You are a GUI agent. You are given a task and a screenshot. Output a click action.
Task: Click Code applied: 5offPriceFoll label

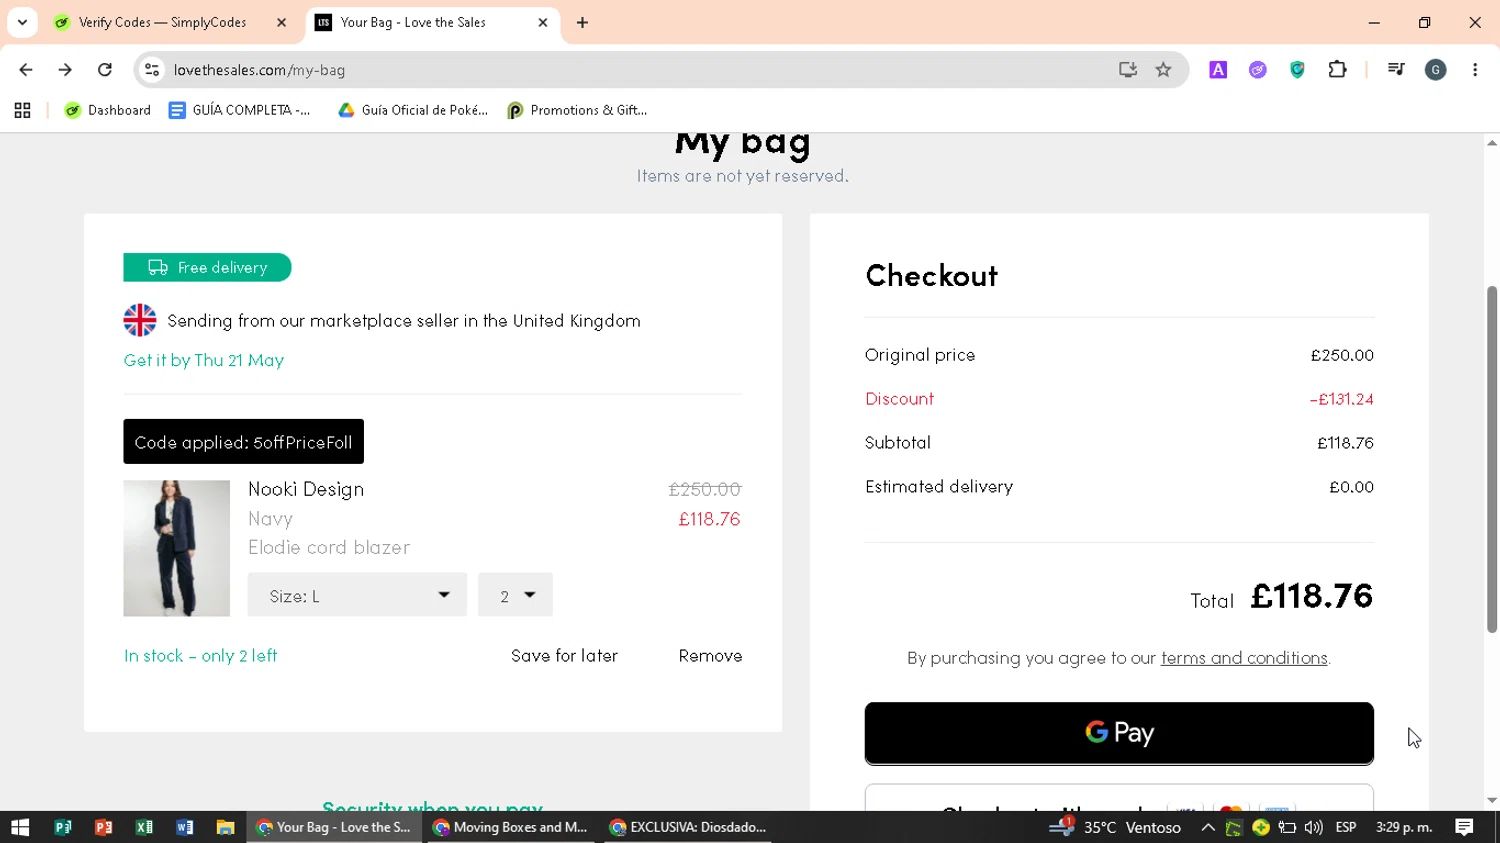[243, 442]
